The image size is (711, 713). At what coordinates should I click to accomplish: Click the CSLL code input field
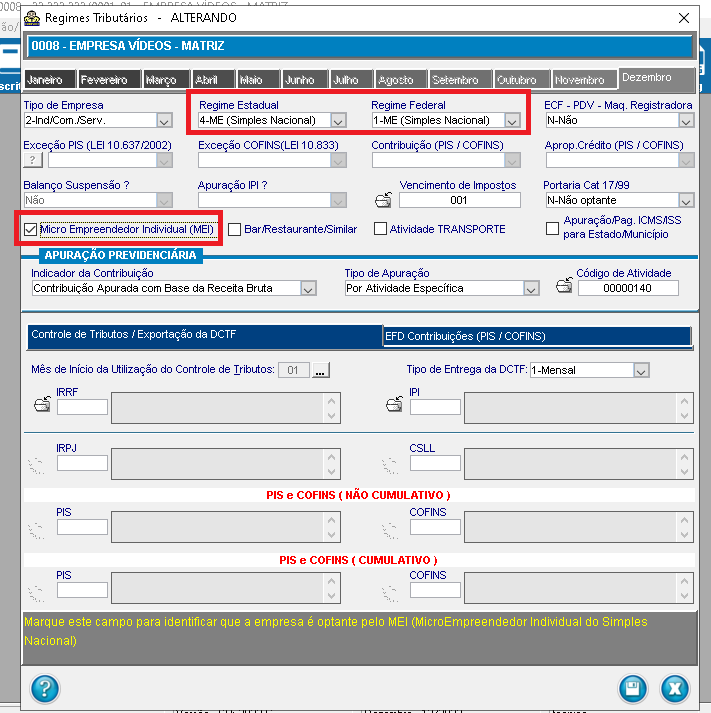(435, 463)
